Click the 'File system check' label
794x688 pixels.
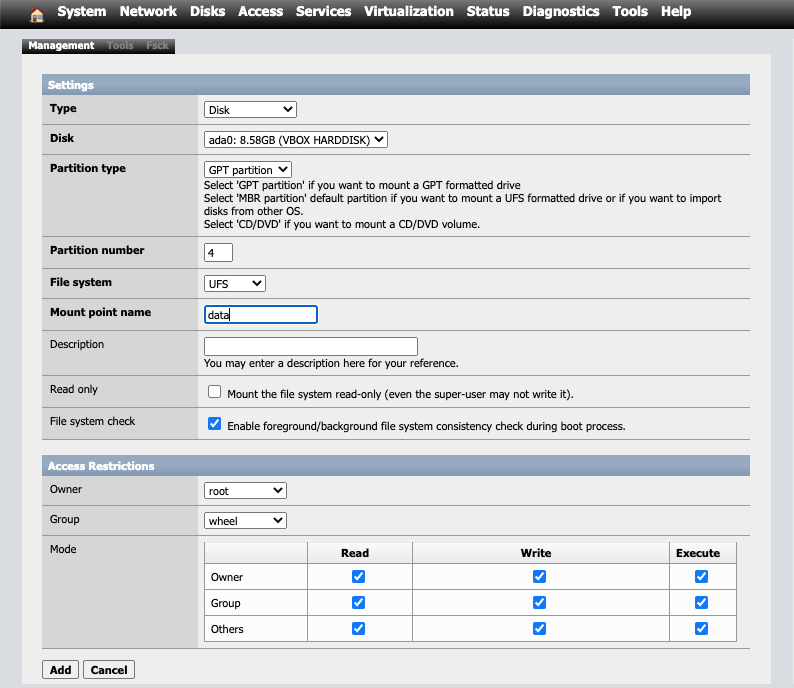92,421
